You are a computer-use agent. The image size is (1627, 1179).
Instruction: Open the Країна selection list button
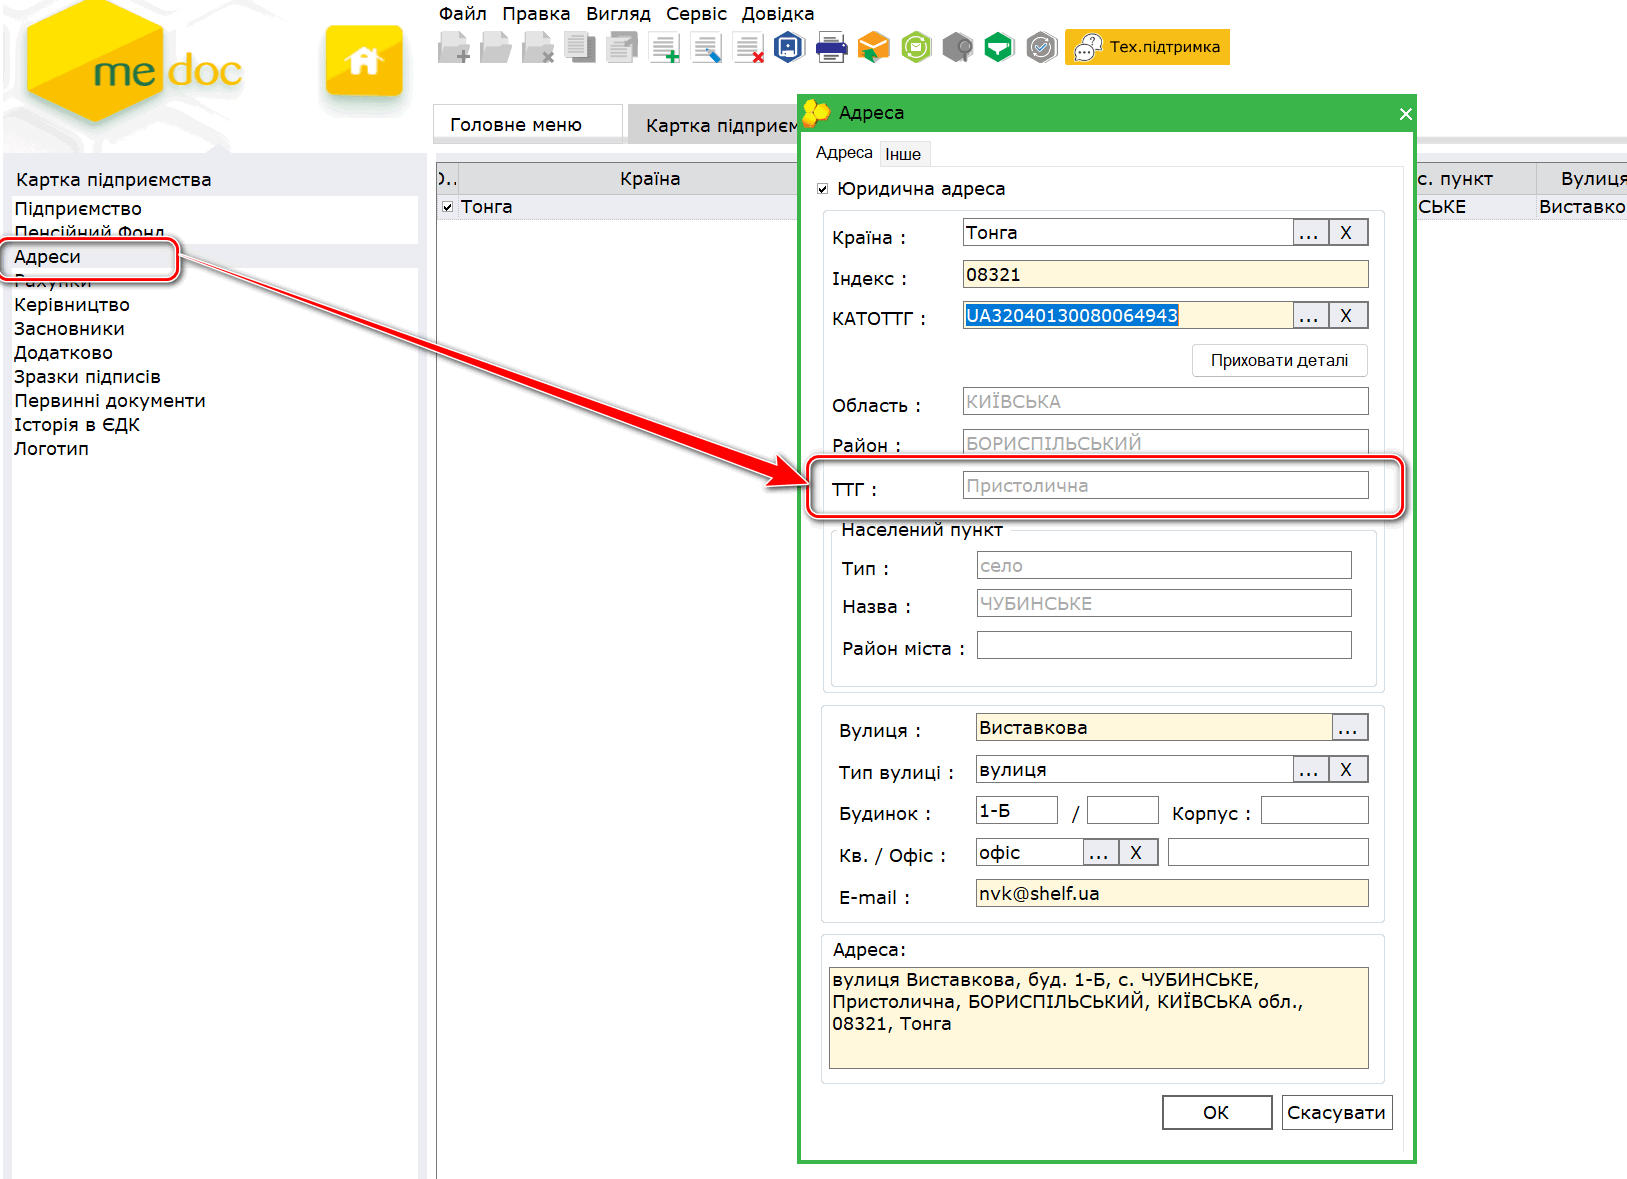(1308, 233)
